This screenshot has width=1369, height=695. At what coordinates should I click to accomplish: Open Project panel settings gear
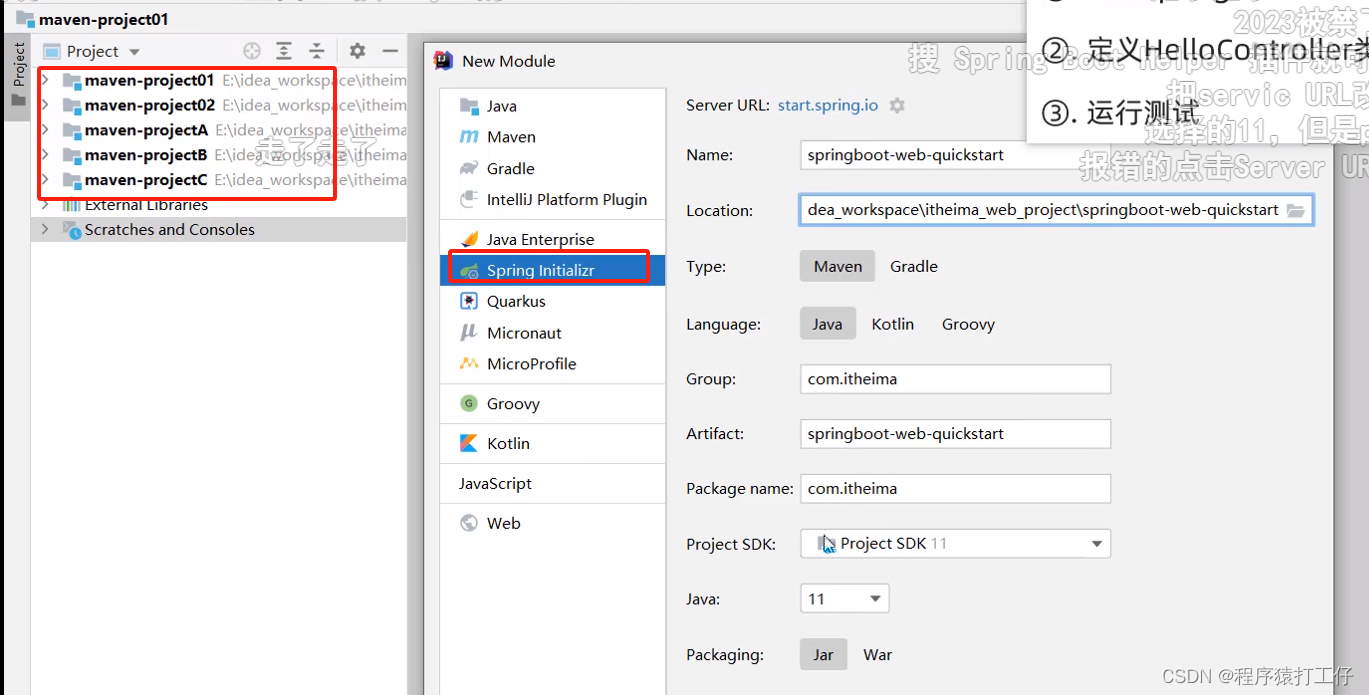click(x=357, y=51)
